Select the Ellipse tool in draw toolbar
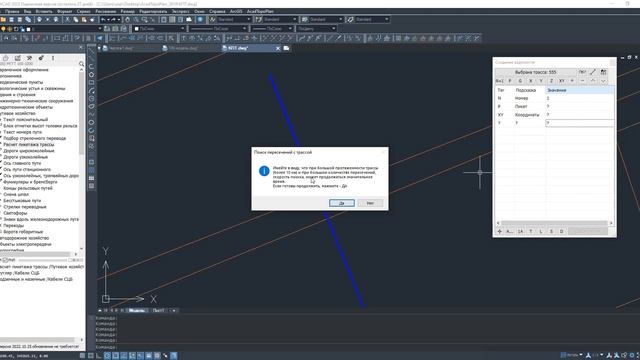Viewport: 640px width, 360px height. (x=91, y=122)
